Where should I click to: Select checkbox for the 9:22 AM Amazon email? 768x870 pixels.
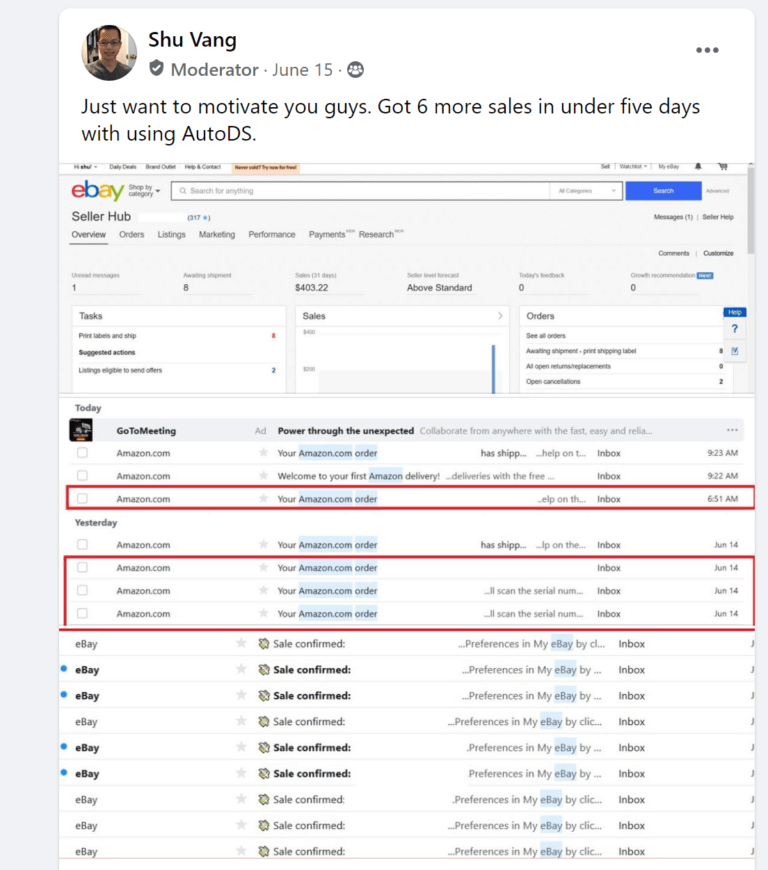(x=82, y=476)
